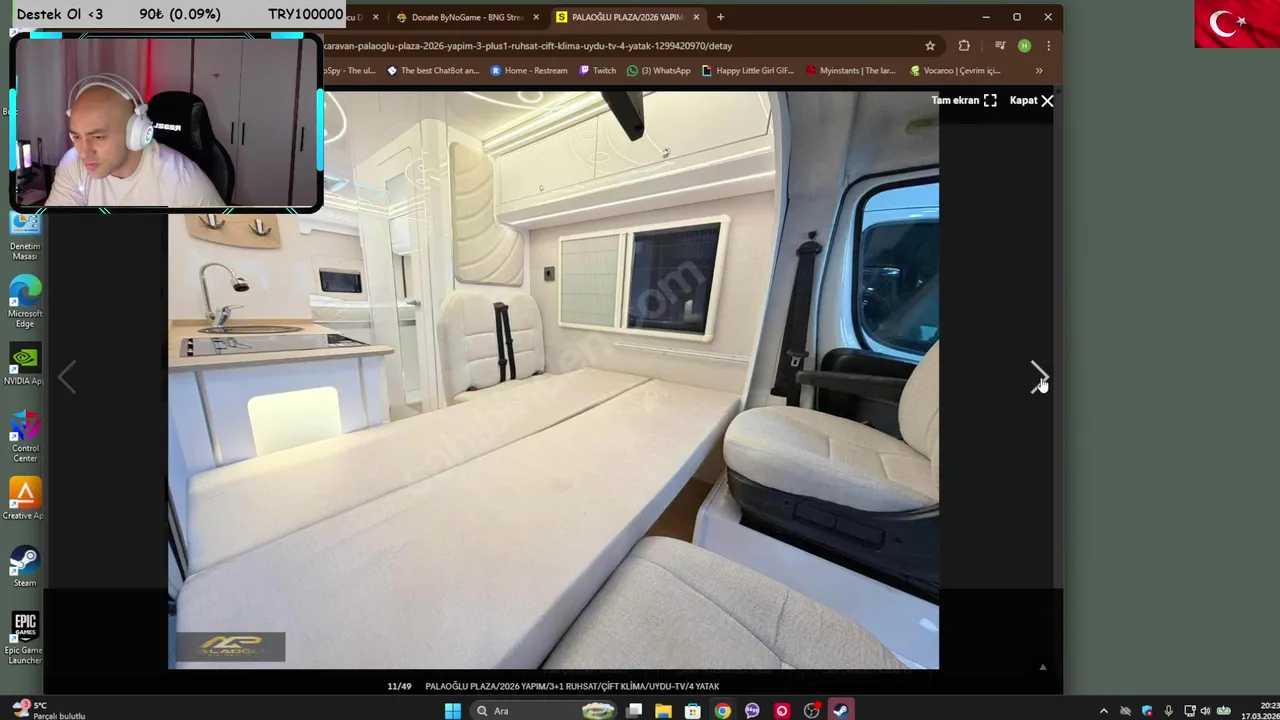Open the purple chat app on taskbar
This screenshot has height=720, width=1280.
(x=752, y=711)
